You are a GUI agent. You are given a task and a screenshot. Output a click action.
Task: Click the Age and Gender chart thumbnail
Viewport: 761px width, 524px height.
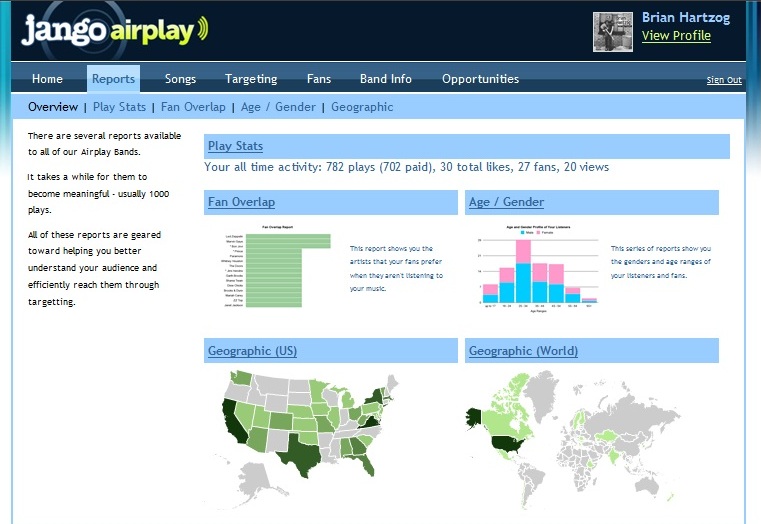(538, 268)
